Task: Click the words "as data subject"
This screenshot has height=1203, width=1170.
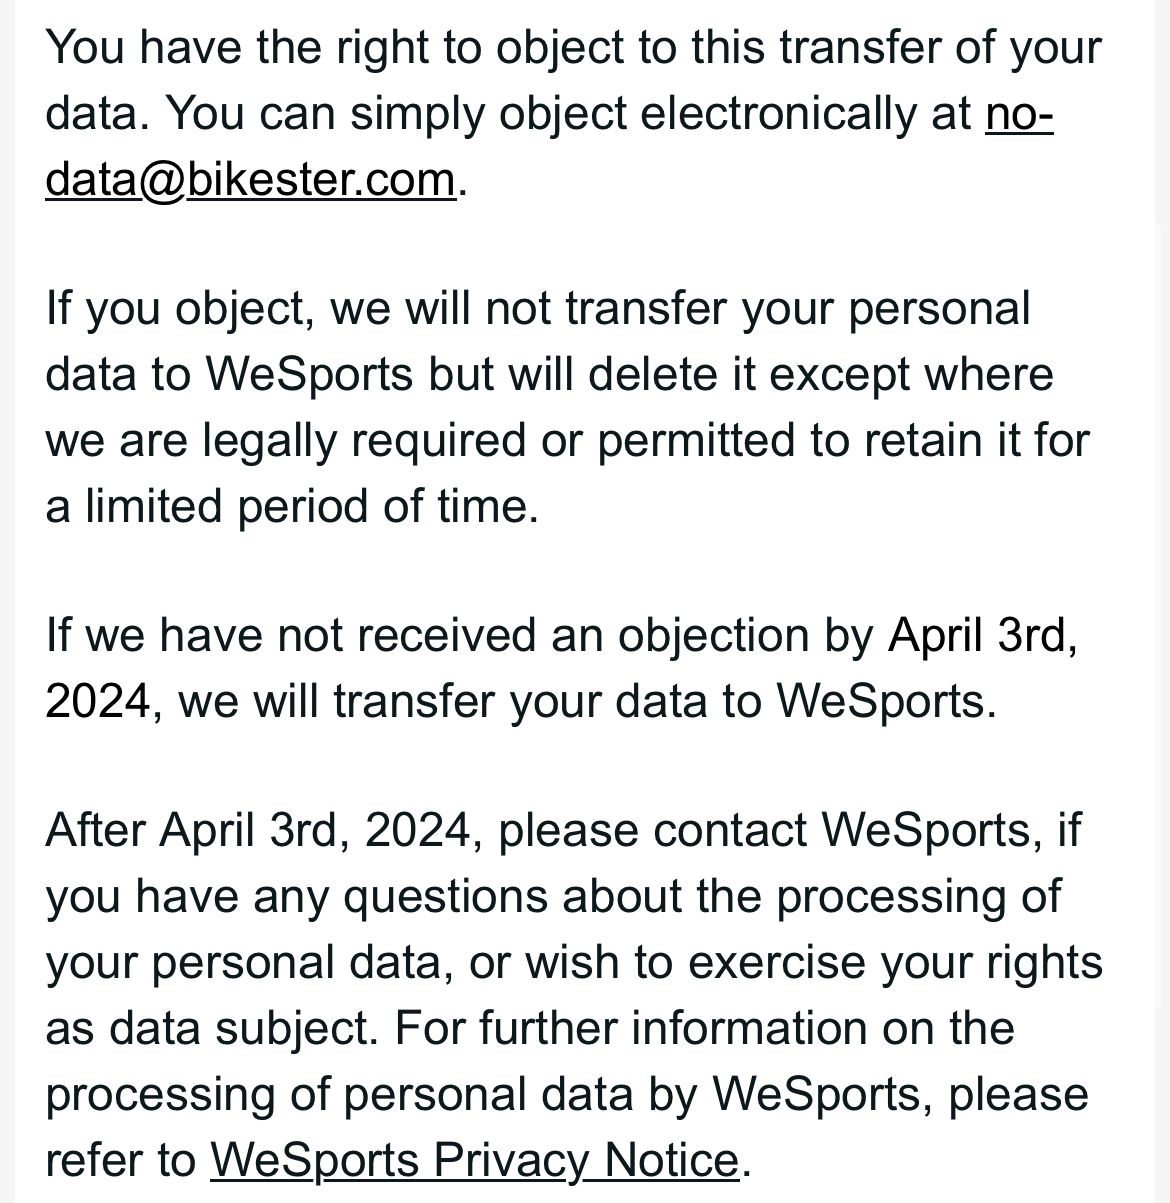Action: point(208,1028)
